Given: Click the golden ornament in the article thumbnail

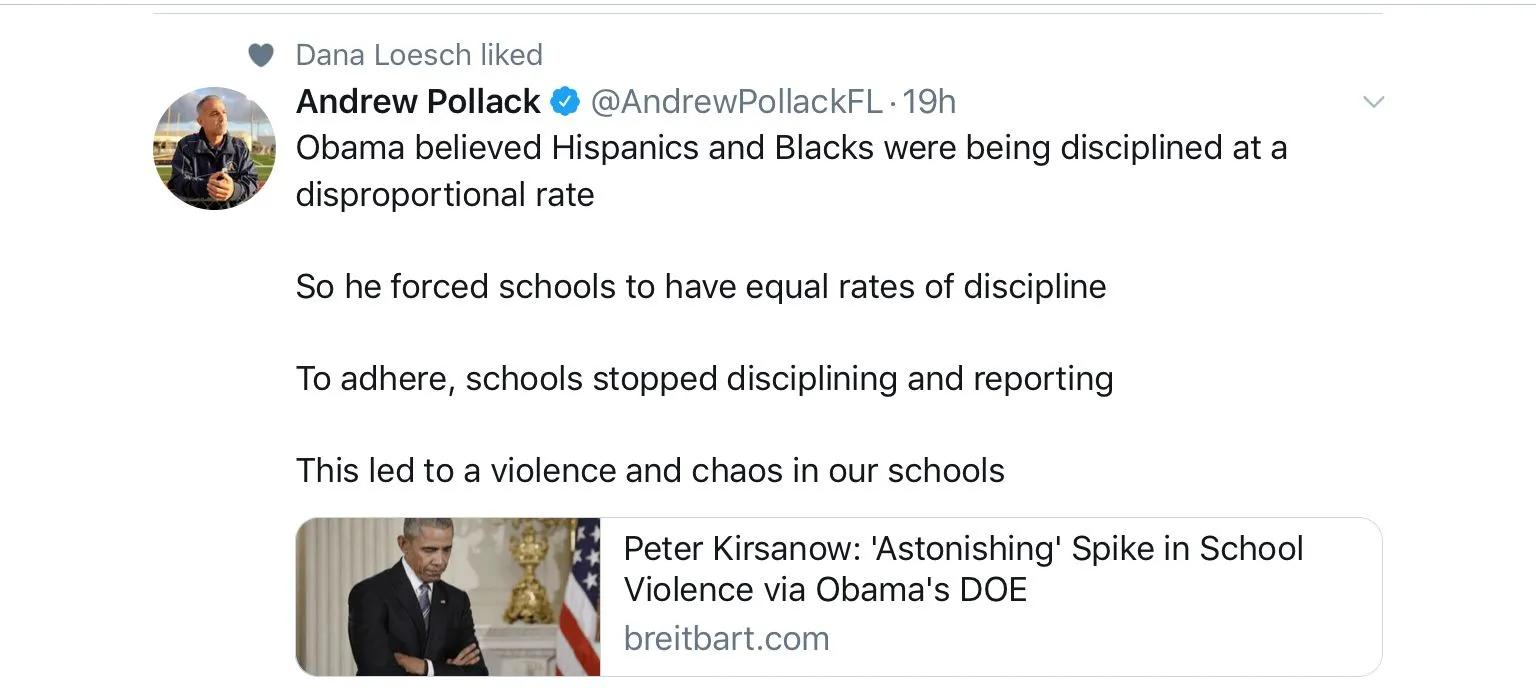Looking at the screenshot, I should tap(530, 570).
